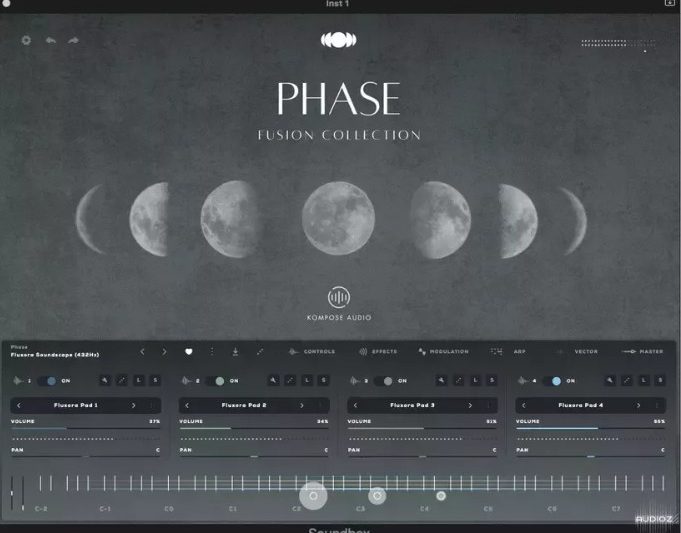The height and width of the screenshot is (533, 681).
Task: Open the Master tab
Action: 642,351
